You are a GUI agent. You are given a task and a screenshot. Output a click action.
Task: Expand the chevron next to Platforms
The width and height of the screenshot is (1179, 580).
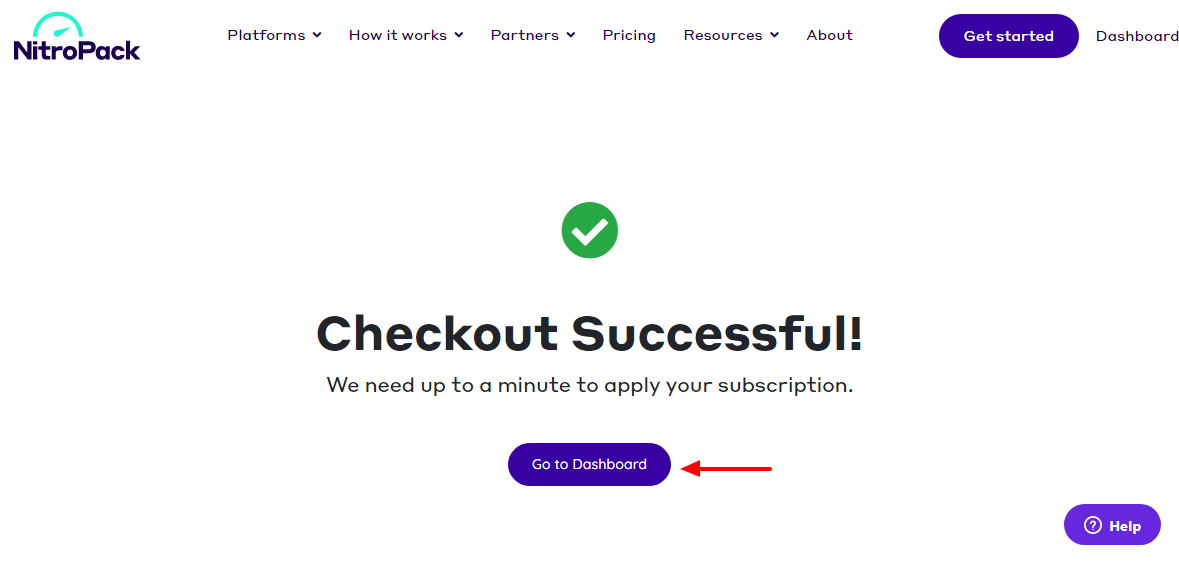coord(317,35)
